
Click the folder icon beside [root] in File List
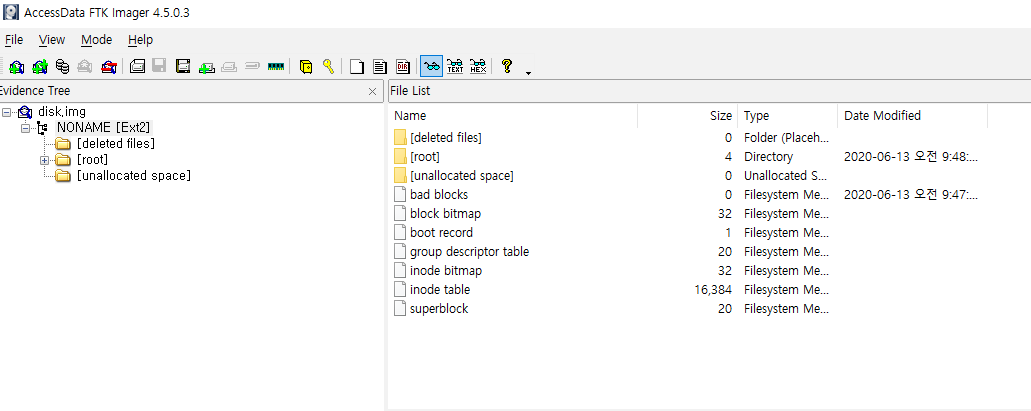pyautogui.click(x=400, y=157)
